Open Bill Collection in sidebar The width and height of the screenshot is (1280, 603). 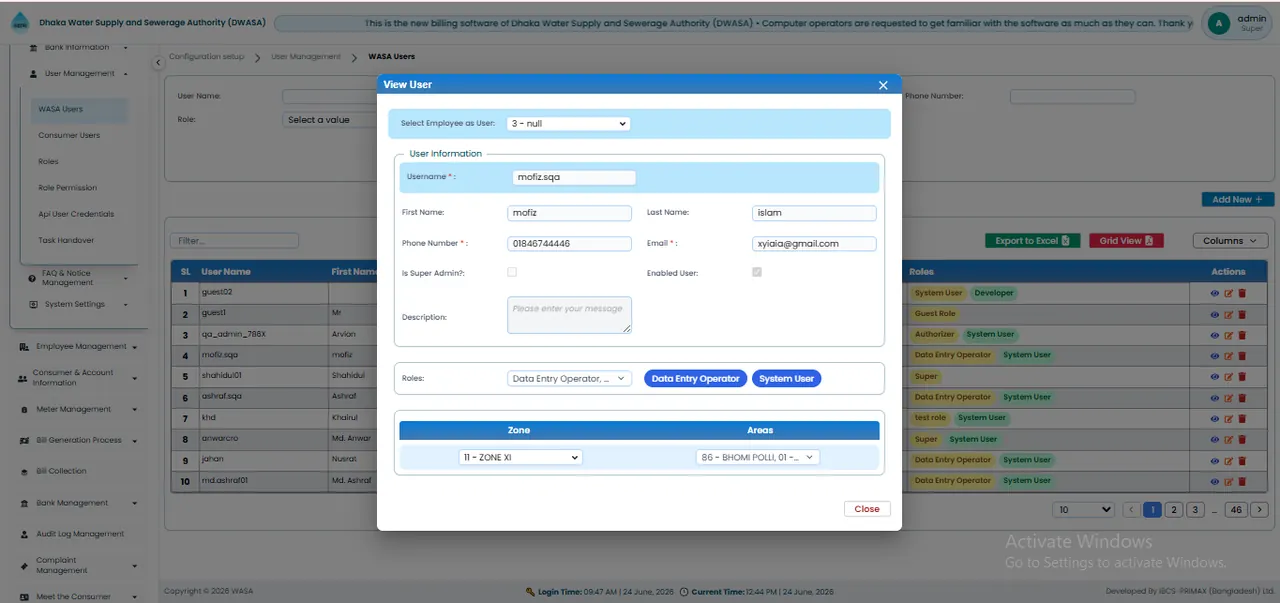pos(61,471)
